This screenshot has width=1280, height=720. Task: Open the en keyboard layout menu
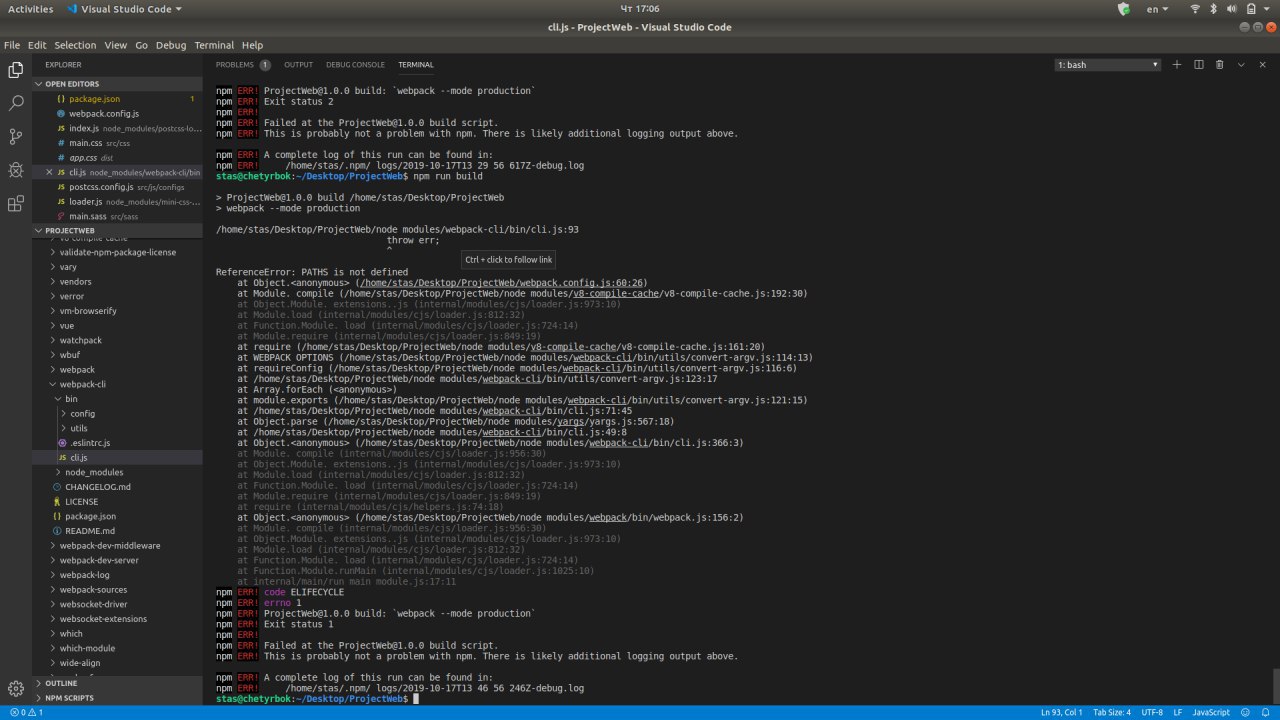1158,9
